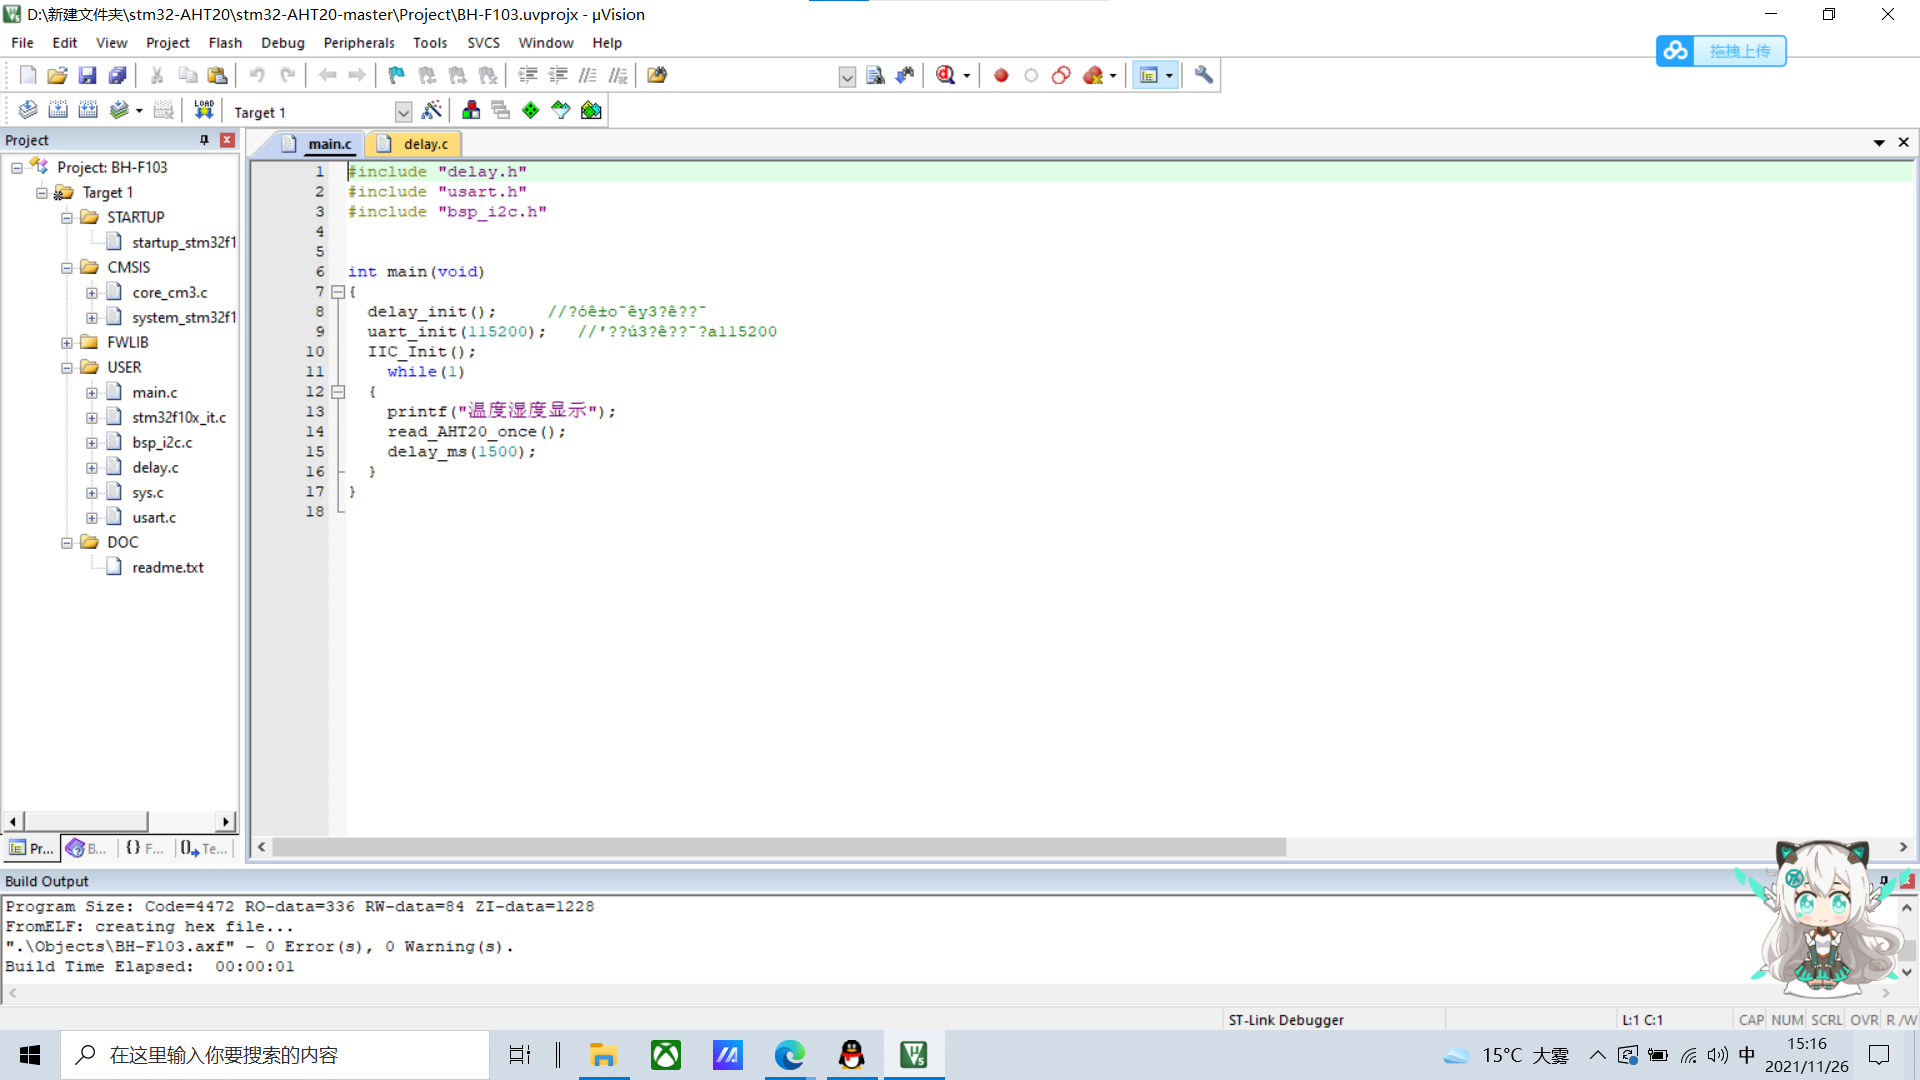
Task: Open Options for Target (magic wand) icon
Action: click(x=432, y=110)
